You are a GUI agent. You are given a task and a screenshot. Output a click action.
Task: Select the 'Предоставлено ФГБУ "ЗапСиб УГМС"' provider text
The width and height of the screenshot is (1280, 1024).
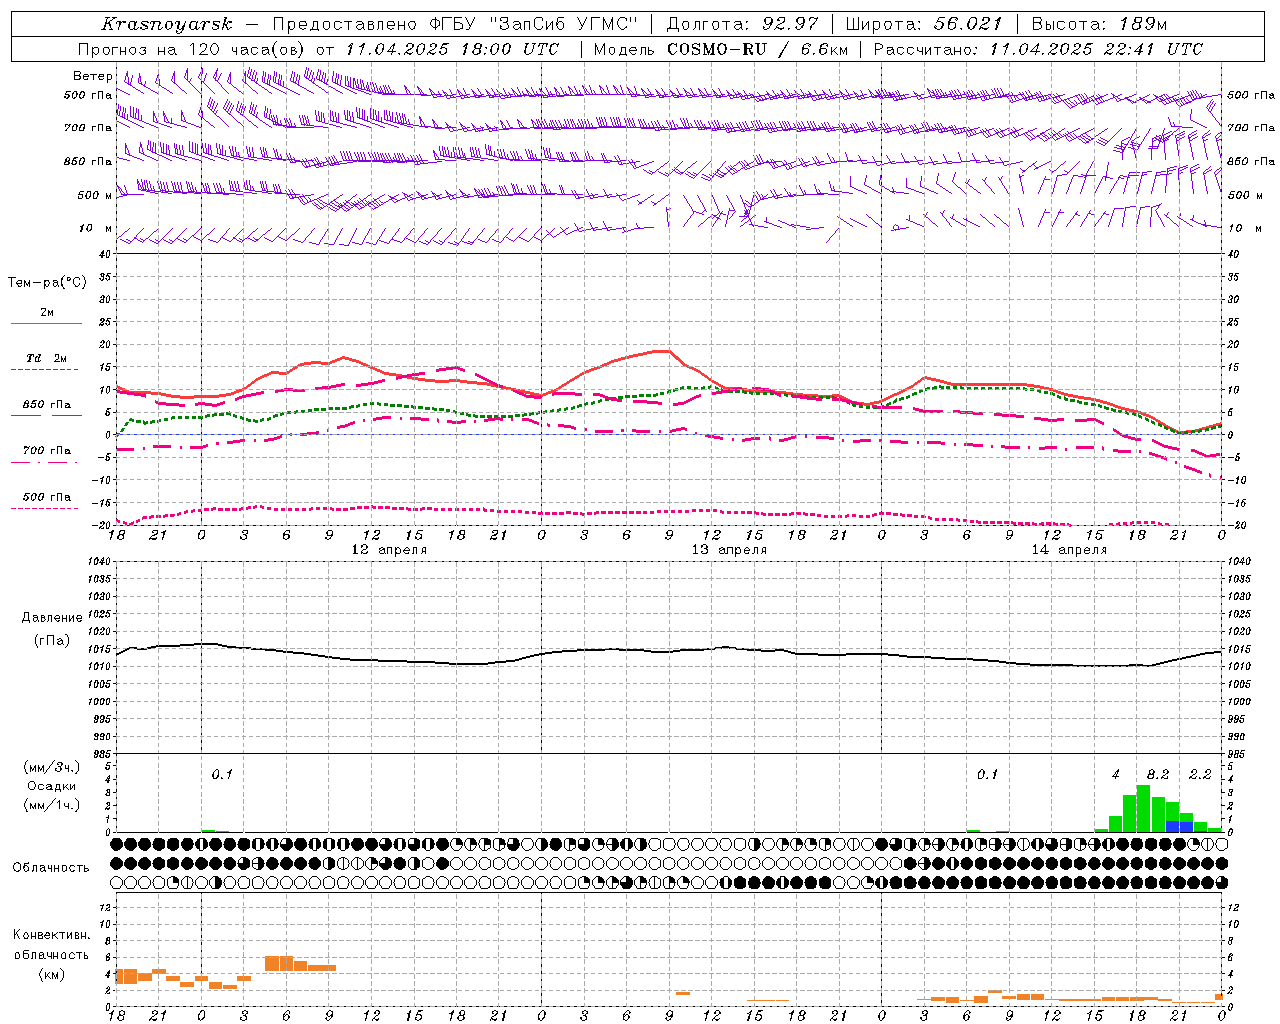coord(455,24)
